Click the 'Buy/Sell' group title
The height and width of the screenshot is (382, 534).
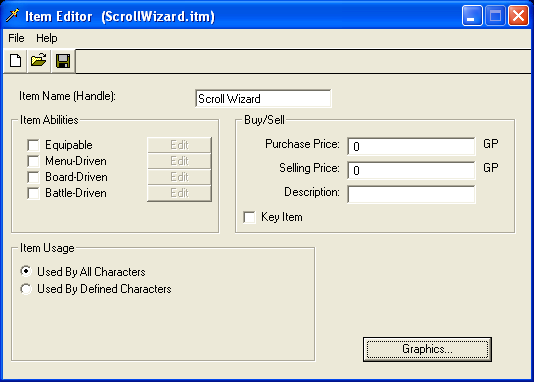click(x=264, y=120)
